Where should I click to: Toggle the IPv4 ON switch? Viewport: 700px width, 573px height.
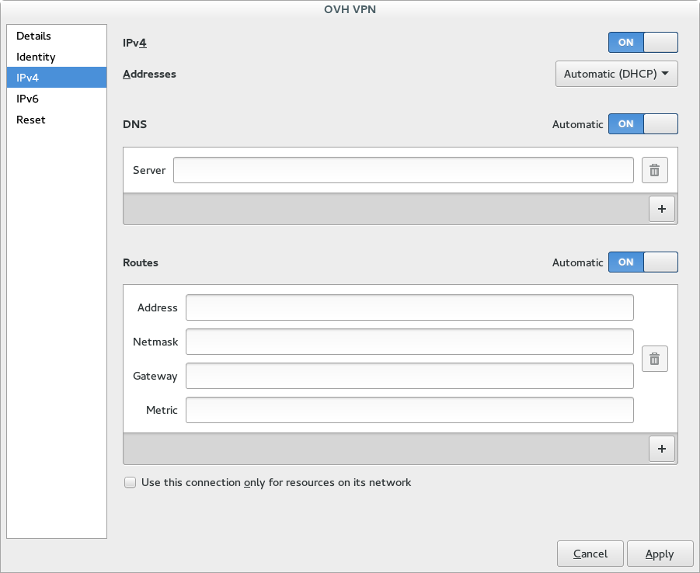pyautogui.click(x=642, y=42)
